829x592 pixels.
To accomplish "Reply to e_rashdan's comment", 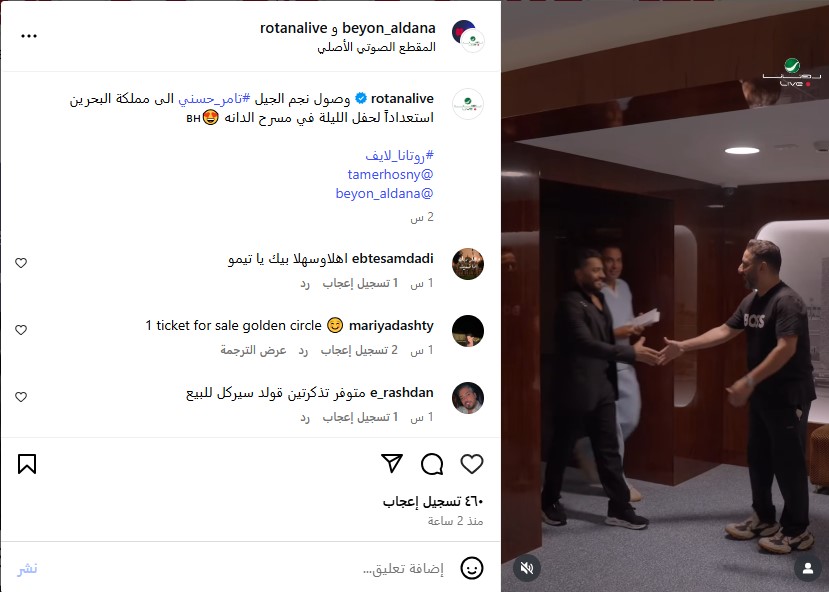I will point(305,417).
